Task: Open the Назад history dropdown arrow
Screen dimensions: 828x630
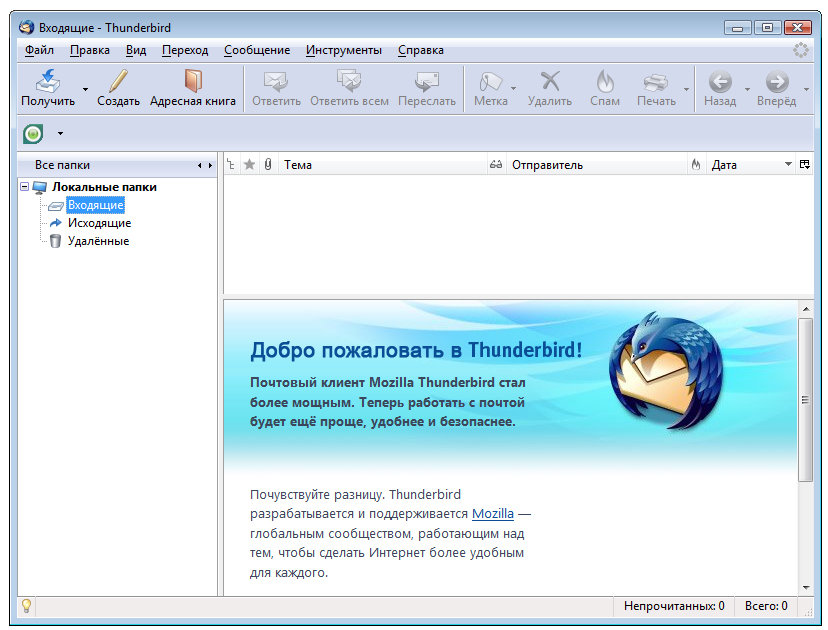Action: [x=747, y=89]
